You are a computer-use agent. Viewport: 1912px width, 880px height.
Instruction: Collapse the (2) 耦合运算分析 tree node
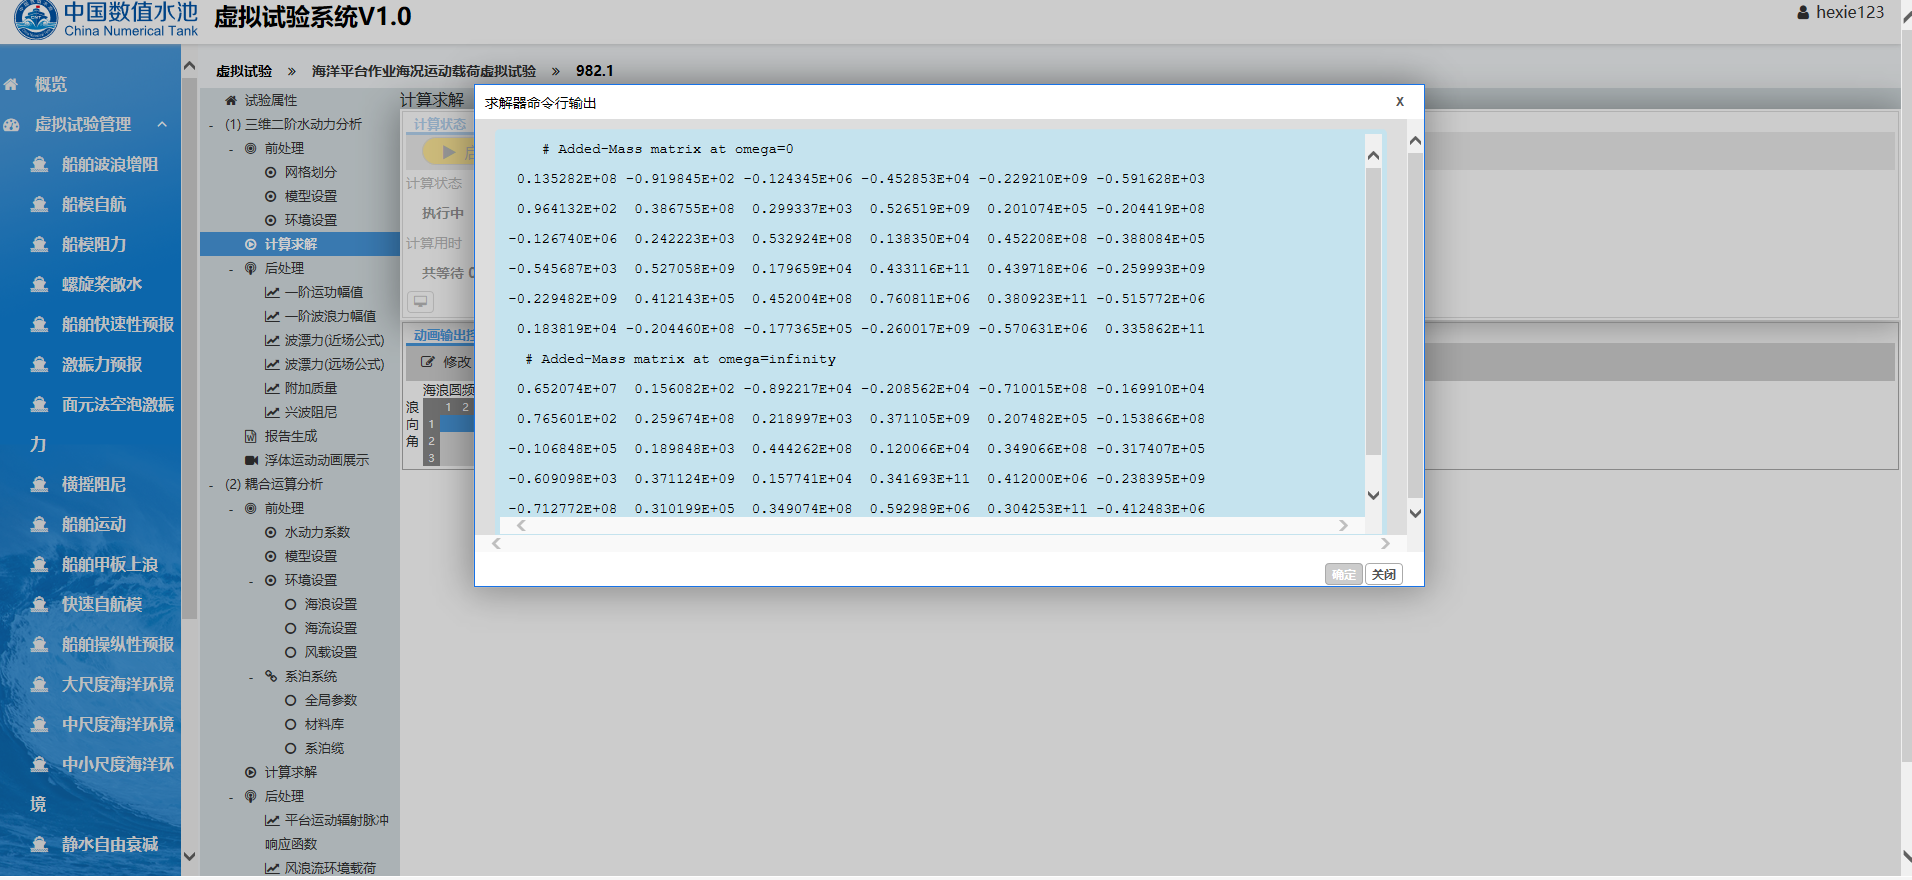pyautogui.click(x=212, y=485)
